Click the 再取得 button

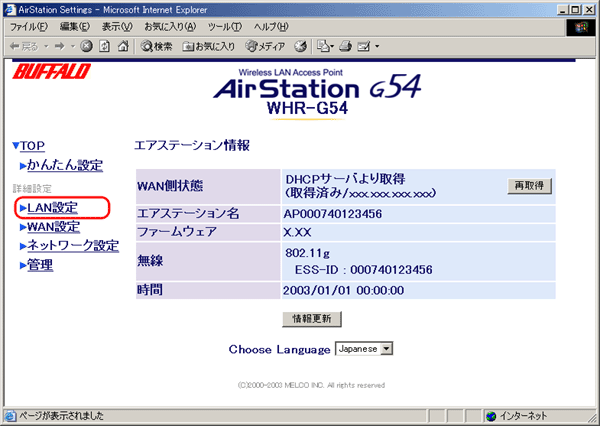pyautogui.click(x=530, y=186)
